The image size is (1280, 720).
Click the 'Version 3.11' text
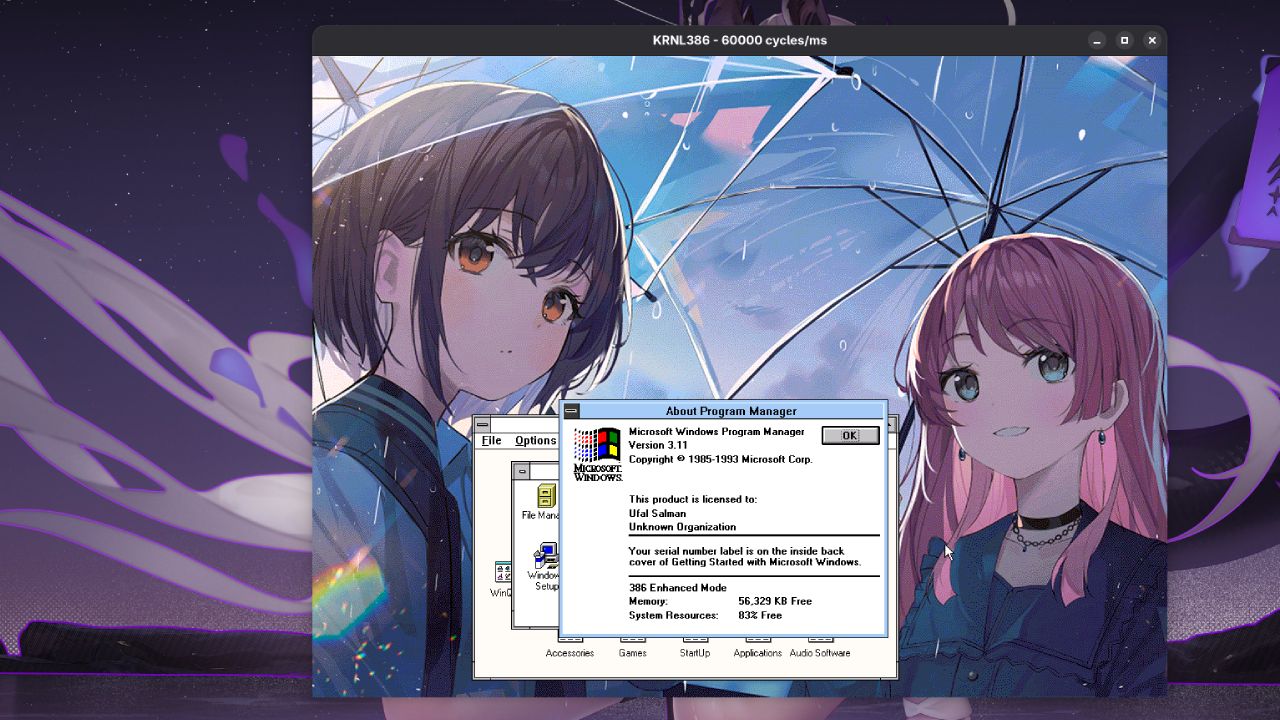point(660,445)
